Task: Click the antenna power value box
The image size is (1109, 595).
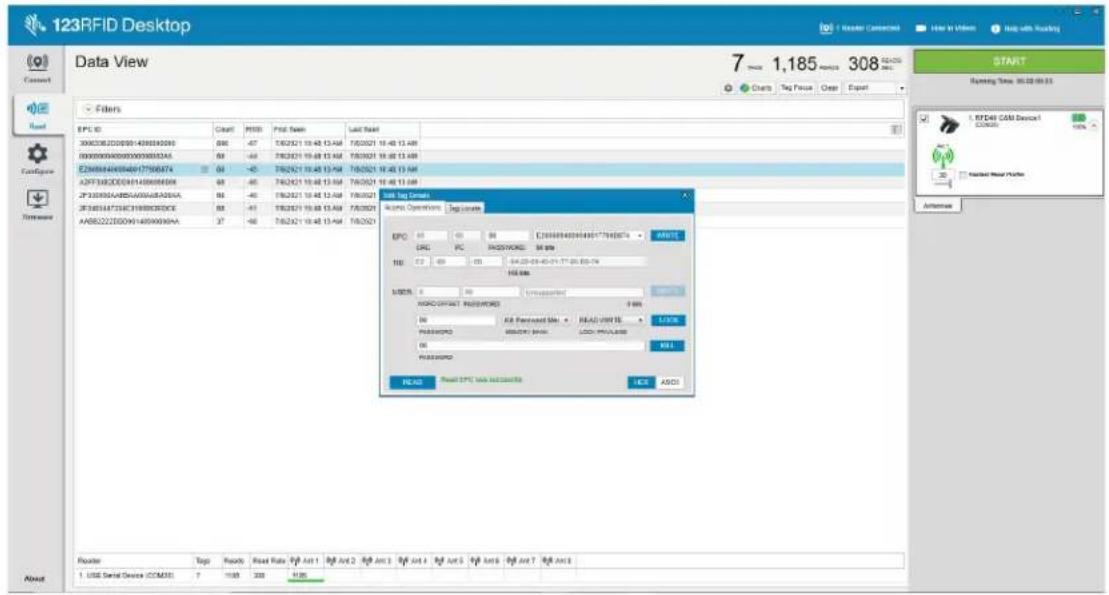Action: pyautogui.click(x=941, y=175)
